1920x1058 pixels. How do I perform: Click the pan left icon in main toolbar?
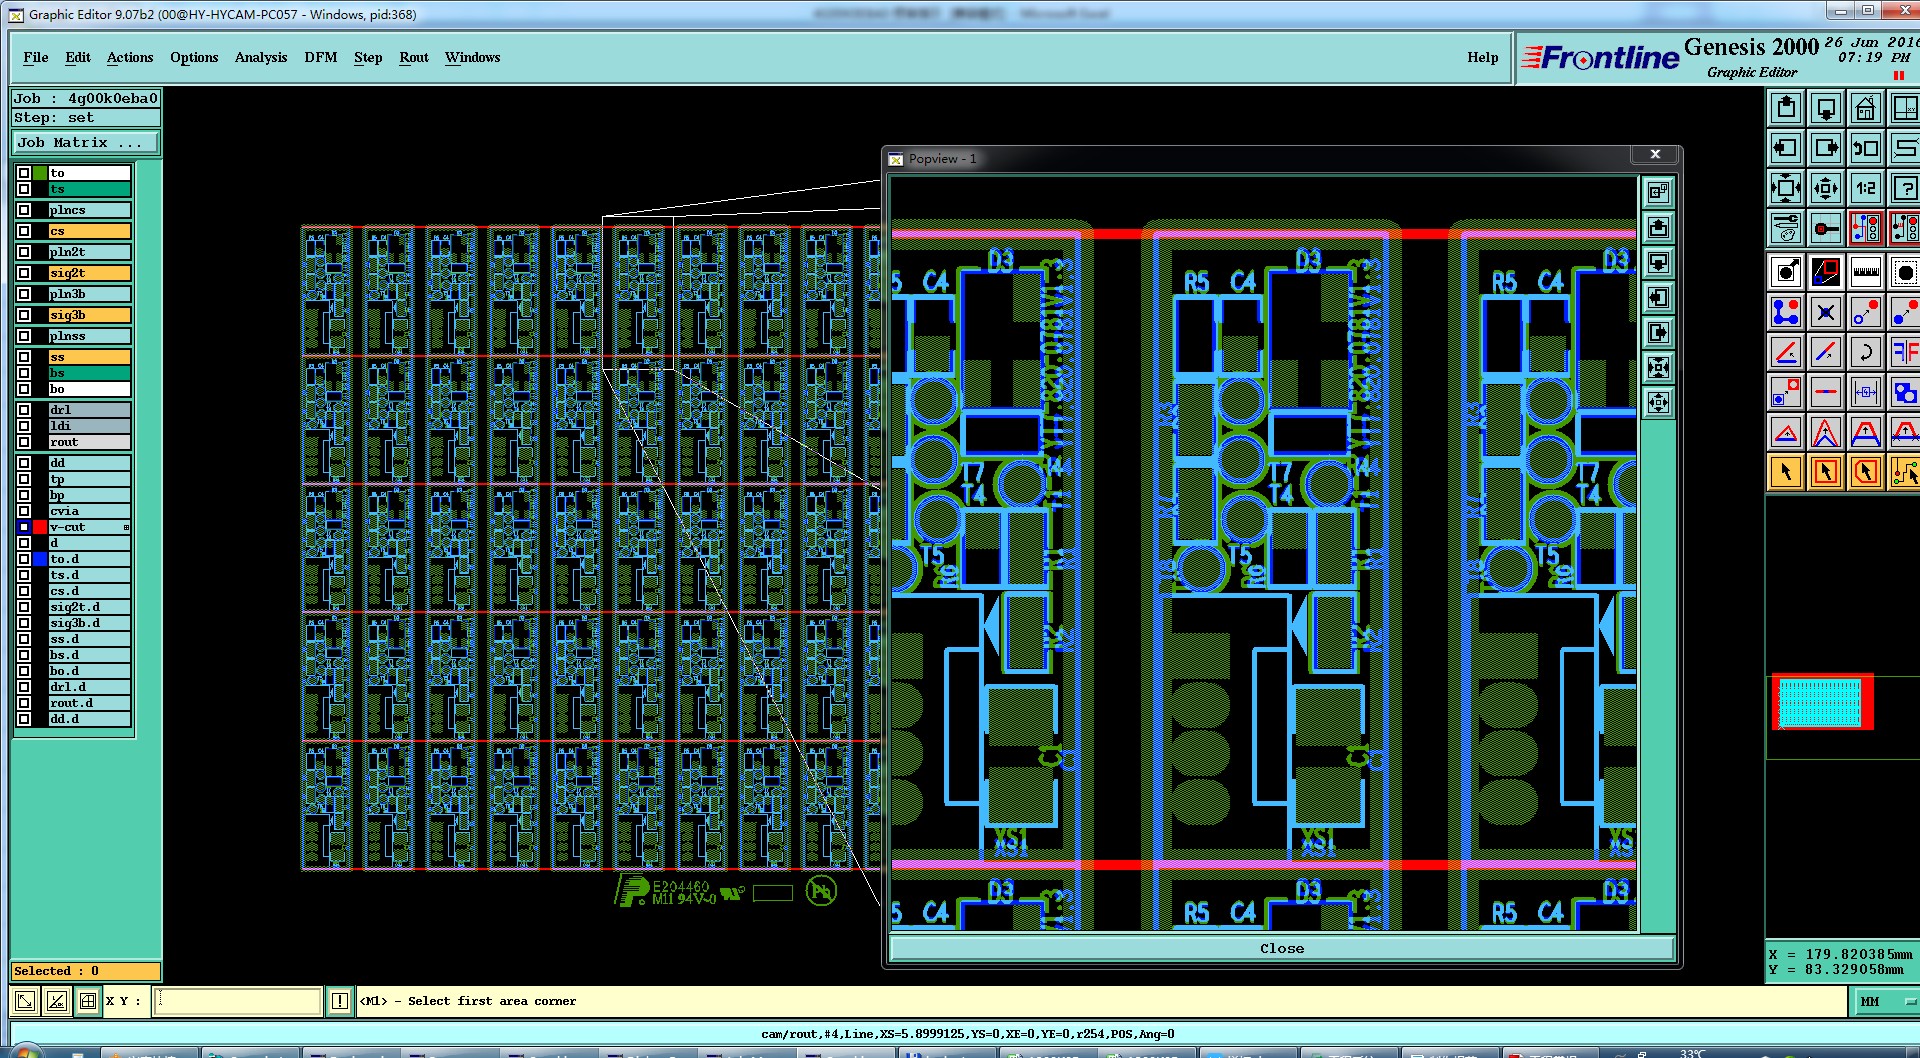click(x=1786, y=148)
